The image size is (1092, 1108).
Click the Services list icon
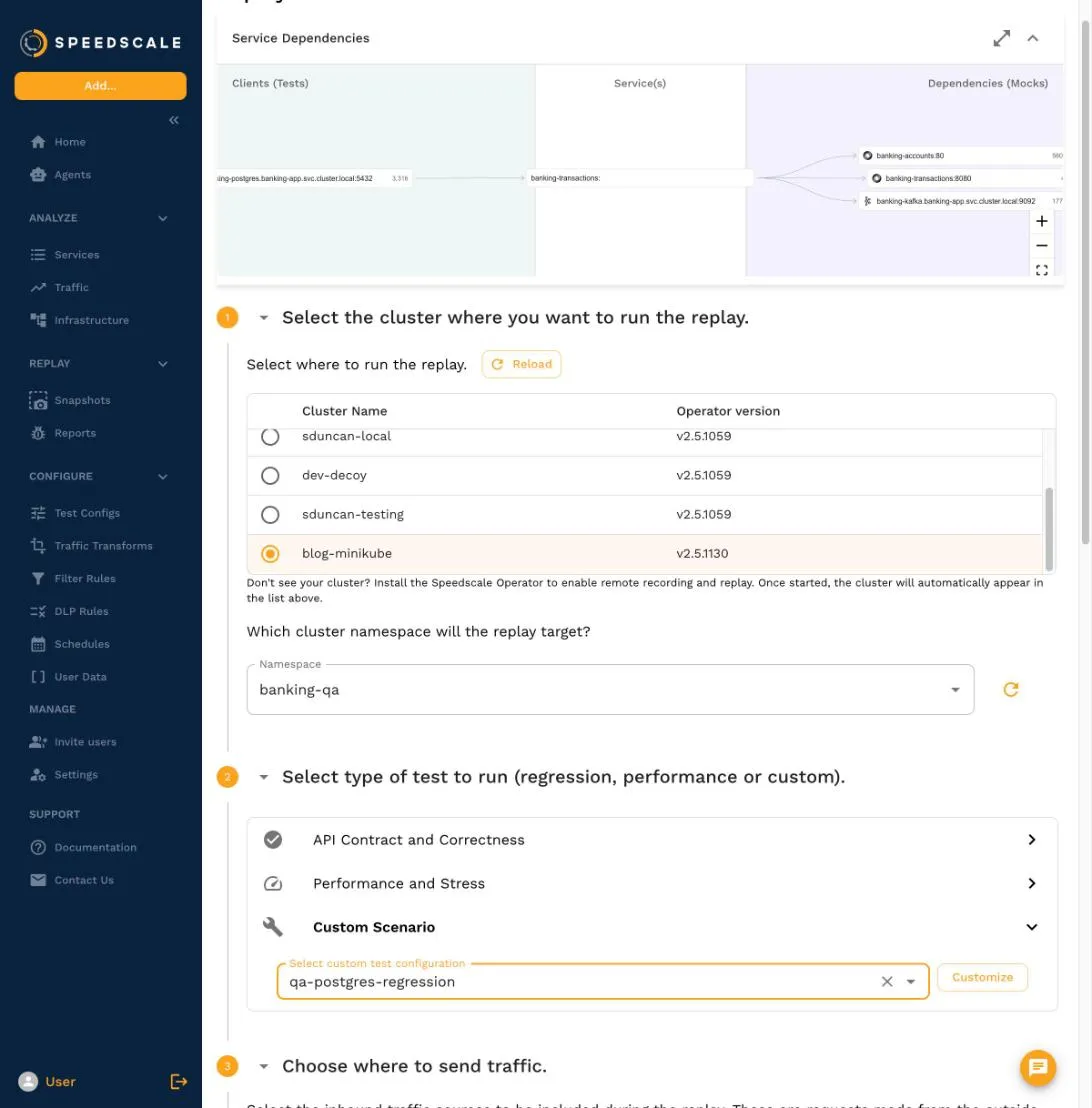point(38,254)
